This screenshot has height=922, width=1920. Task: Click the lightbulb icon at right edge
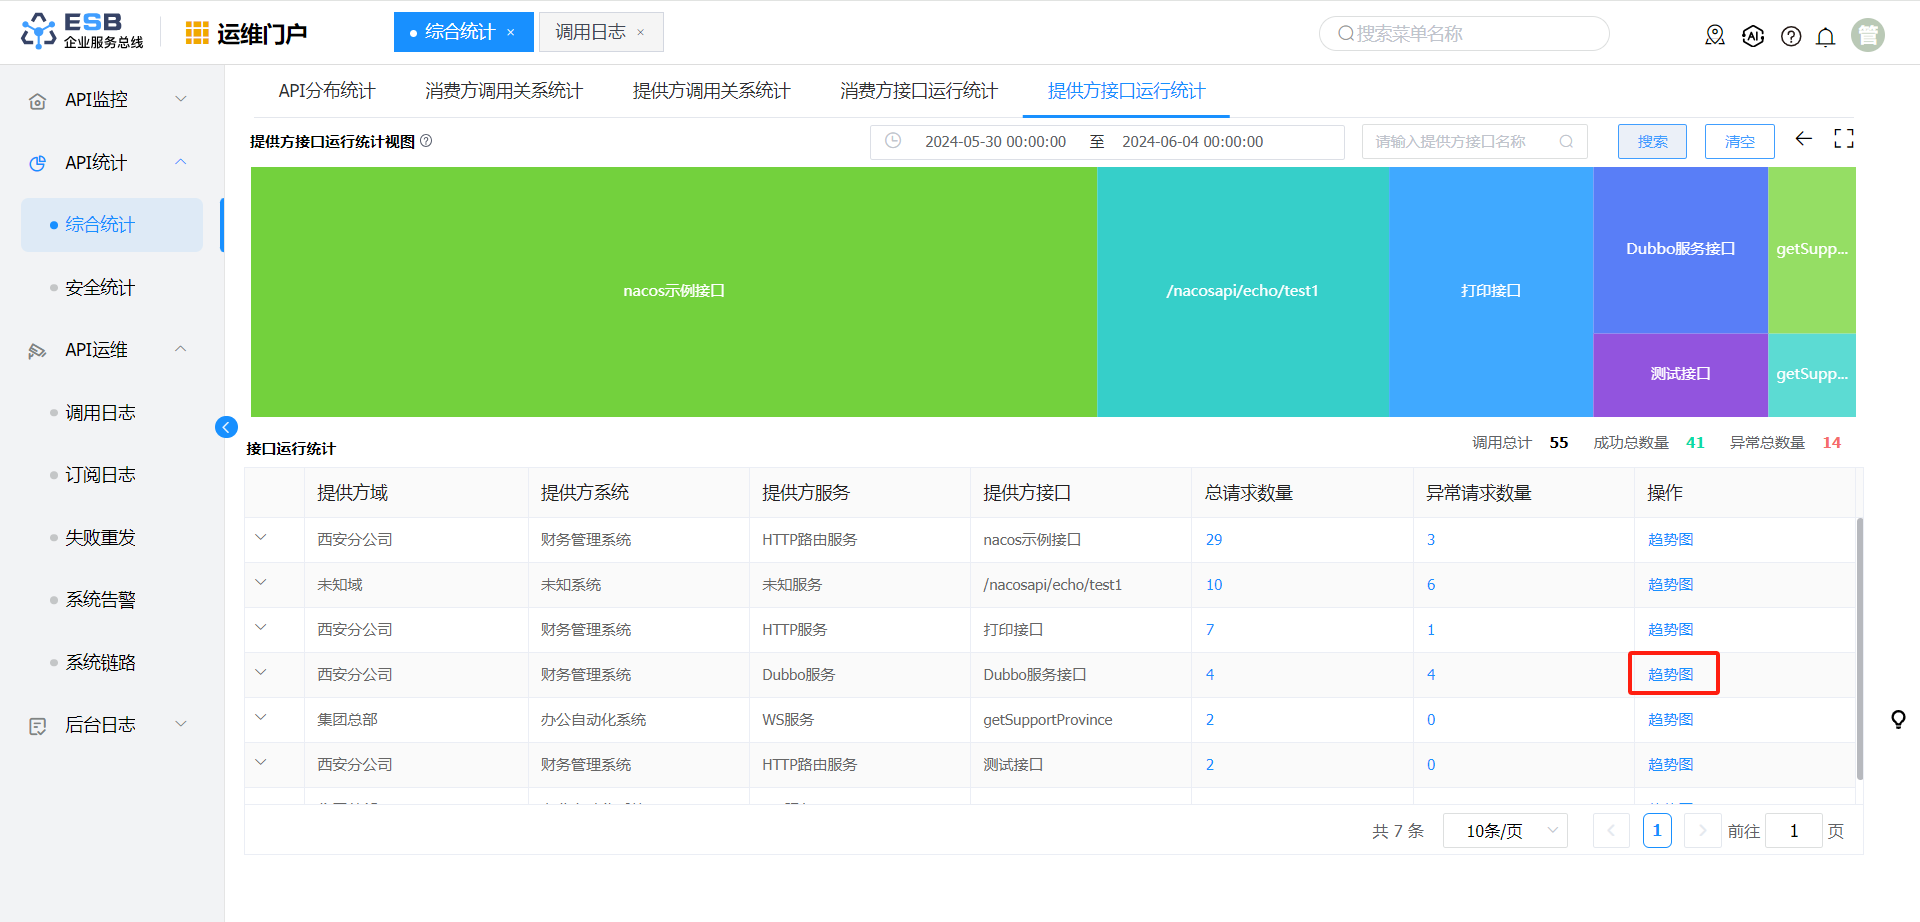coord(1897,719)
